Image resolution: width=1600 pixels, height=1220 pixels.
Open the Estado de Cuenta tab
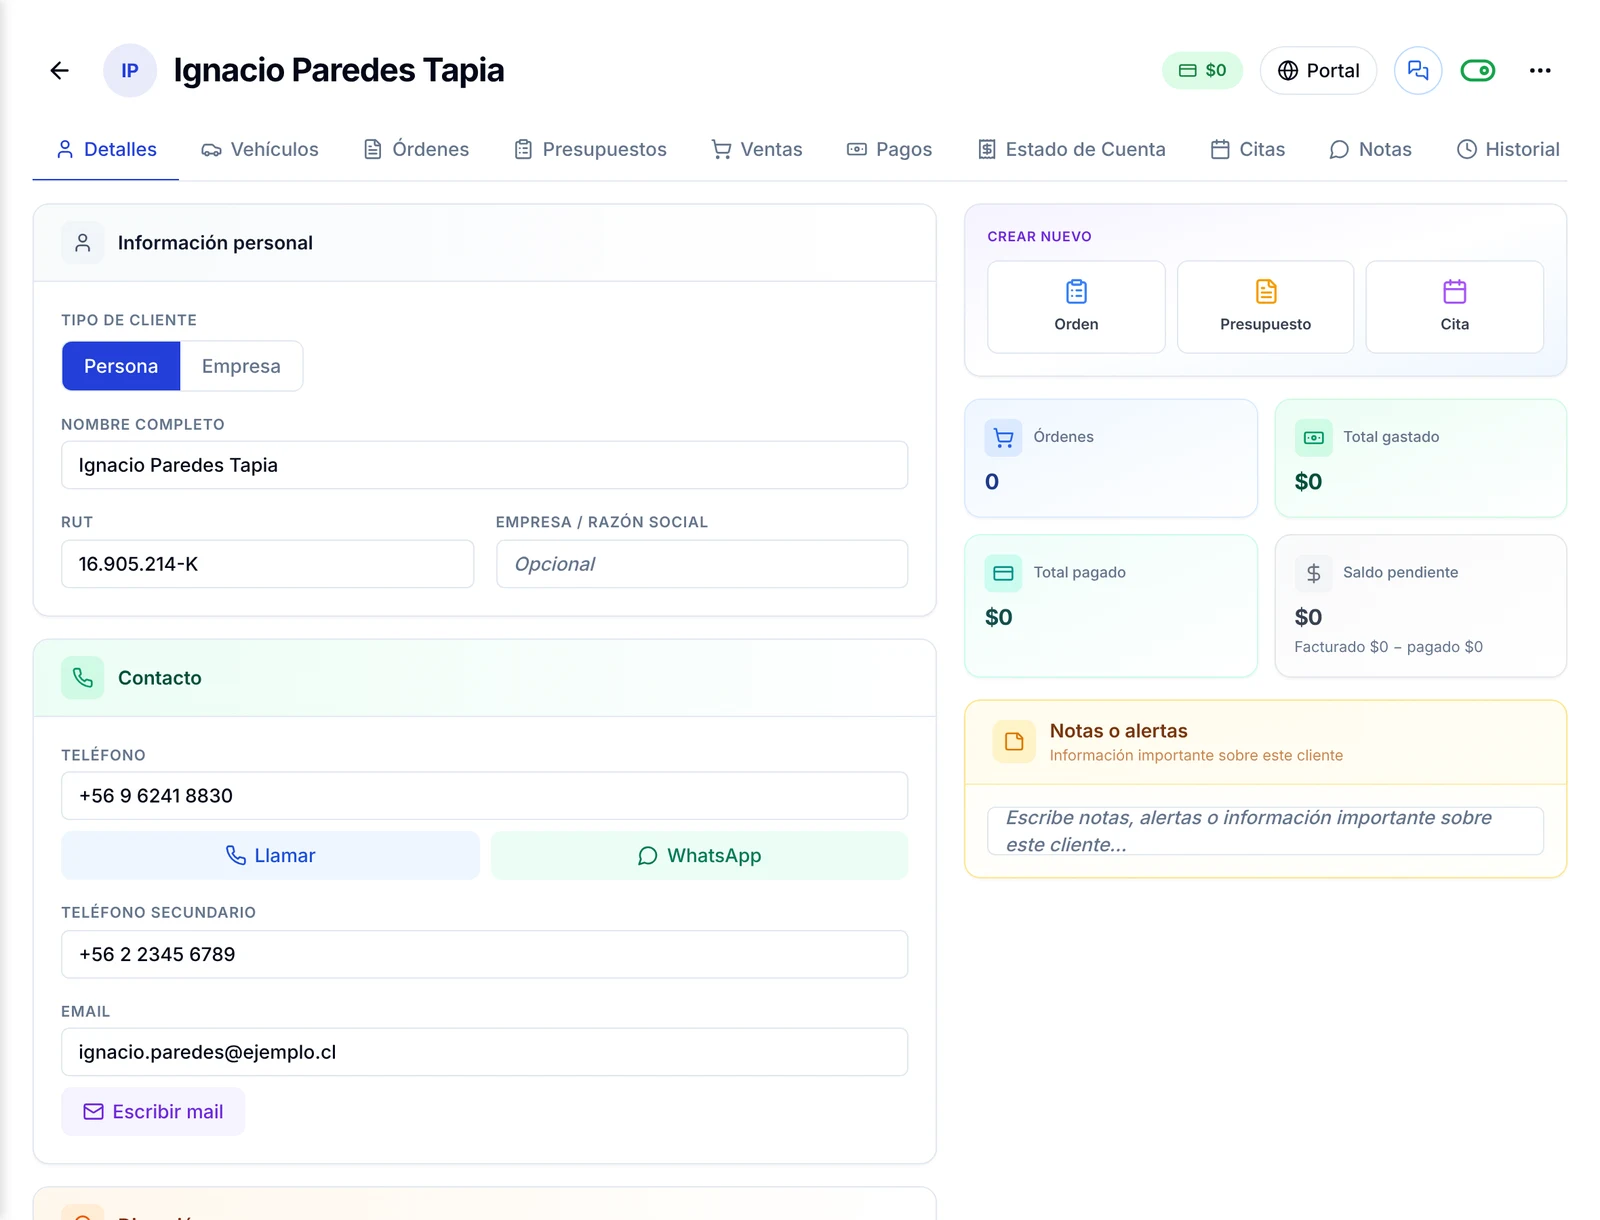[1071, 149]
